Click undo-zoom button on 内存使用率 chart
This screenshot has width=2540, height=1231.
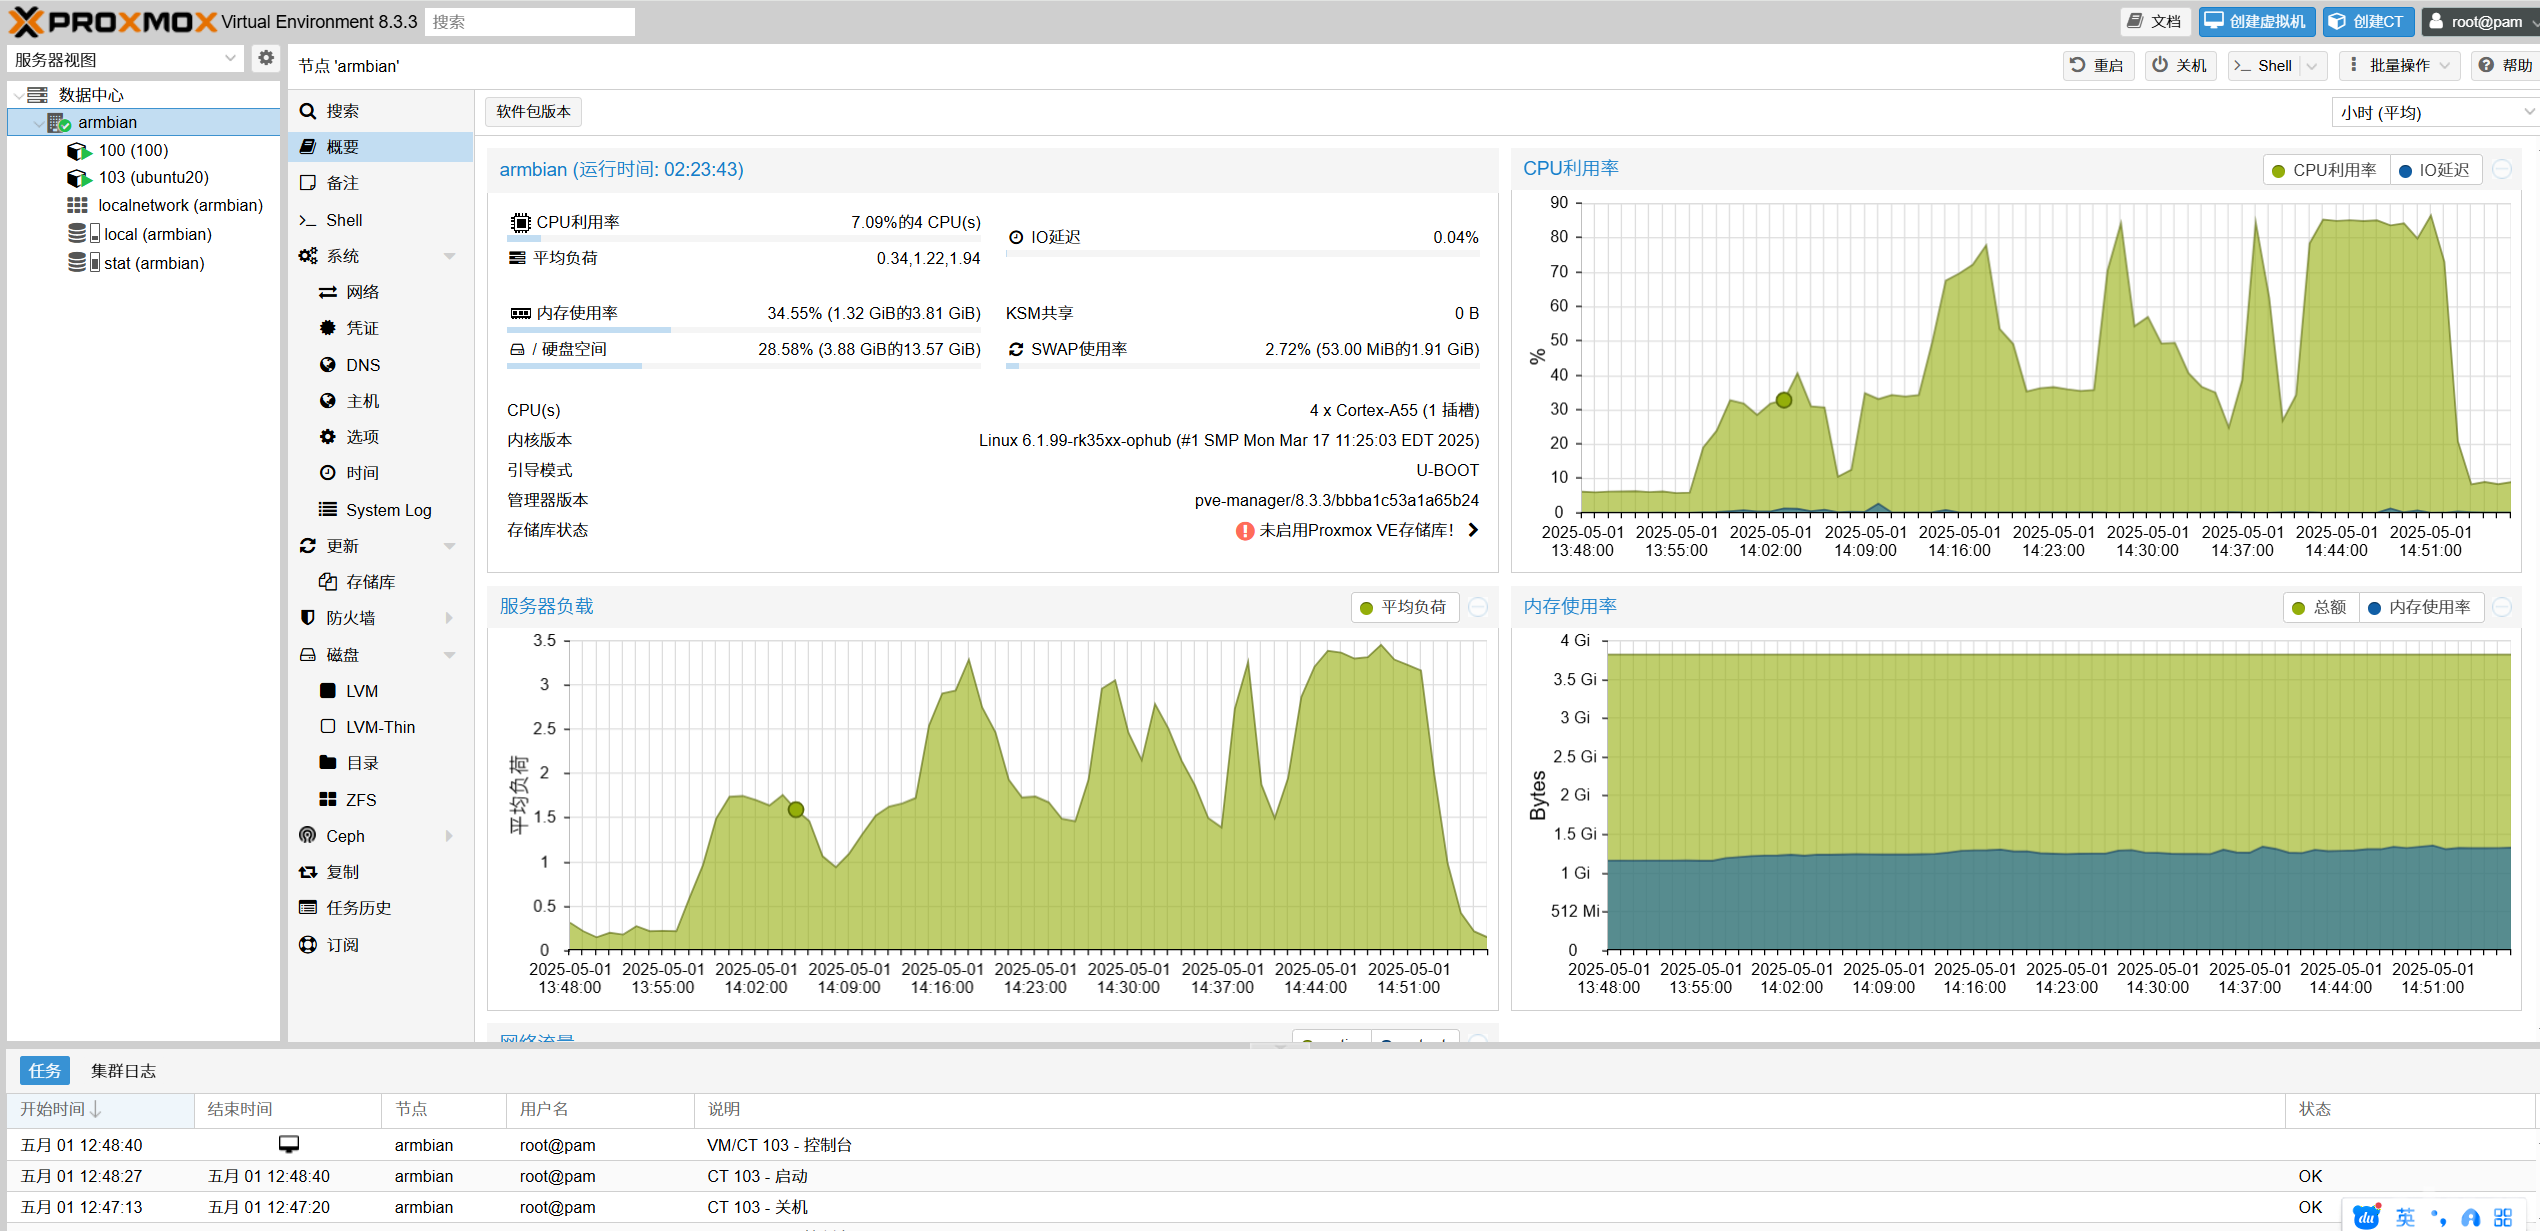point(2502,607)
